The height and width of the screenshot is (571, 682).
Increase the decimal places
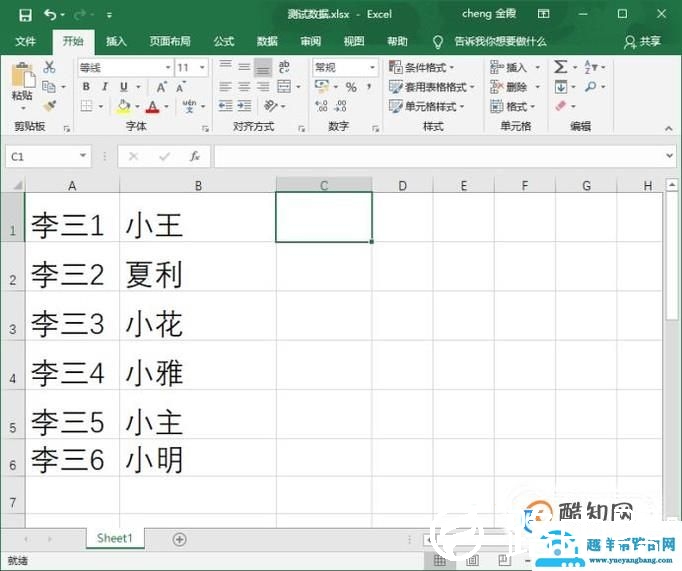(x=321, y=106)
